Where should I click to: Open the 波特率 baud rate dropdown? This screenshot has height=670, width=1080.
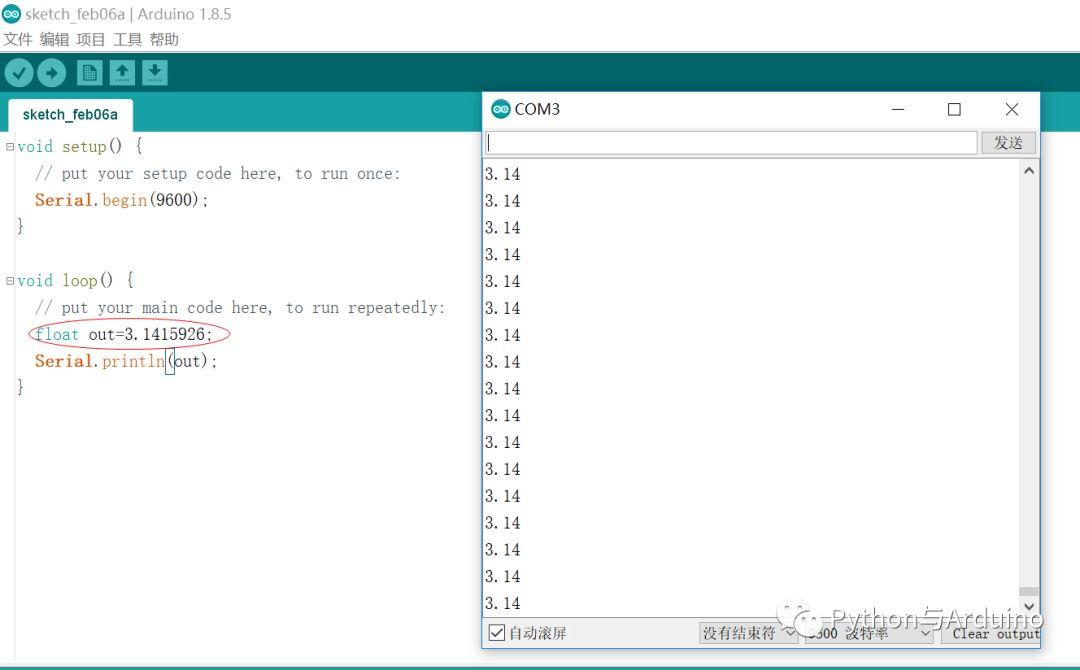tap(869, 633)
